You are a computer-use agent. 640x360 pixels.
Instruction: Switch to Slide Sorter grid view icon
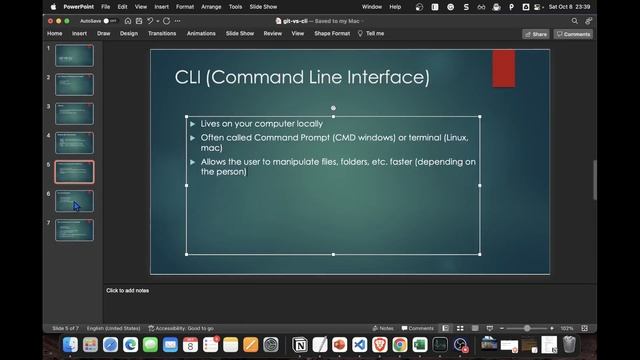[460, 328]
